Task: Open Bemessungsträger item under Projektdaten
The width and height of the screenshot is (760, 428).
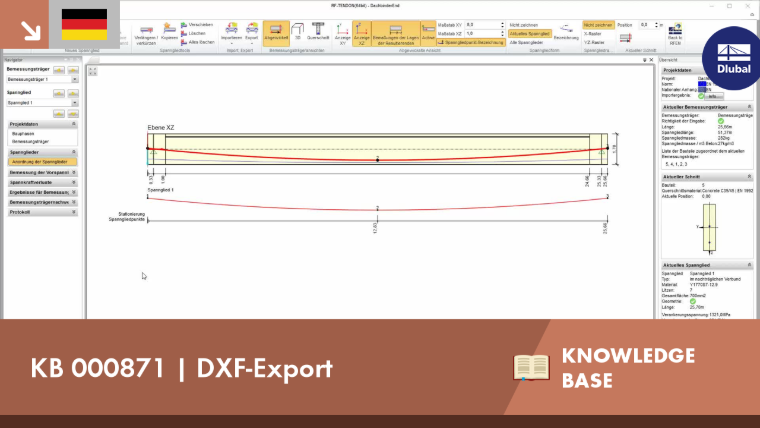Action: pos(31,142)
